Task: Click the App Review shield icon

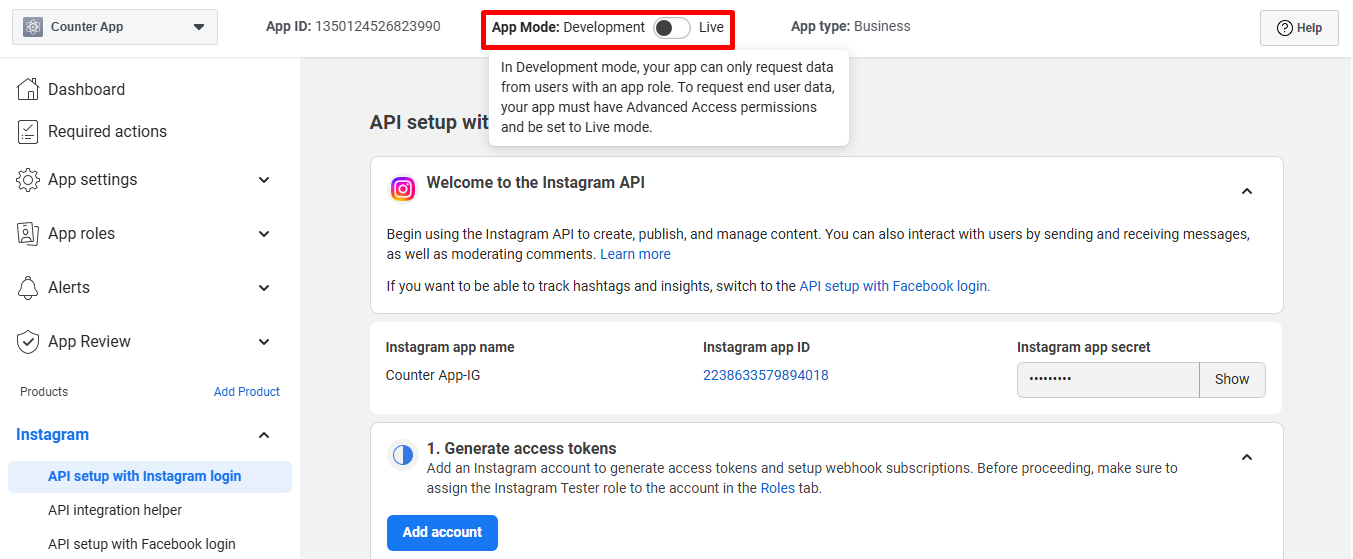Action: 28,342
